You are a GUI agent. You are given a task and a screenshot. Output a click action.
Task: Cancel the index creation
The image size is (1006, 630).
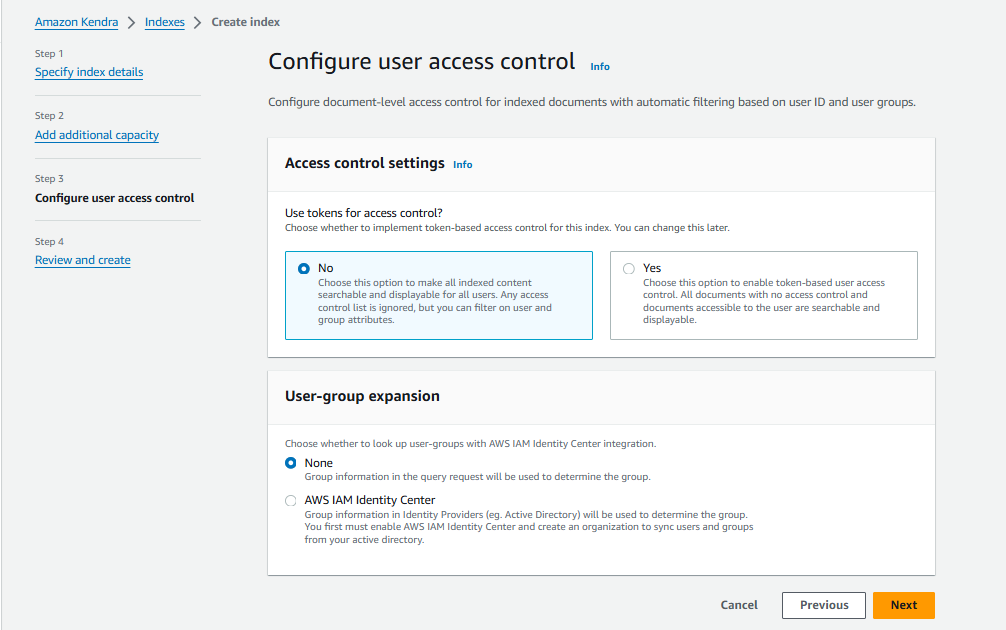pos(739,605)
